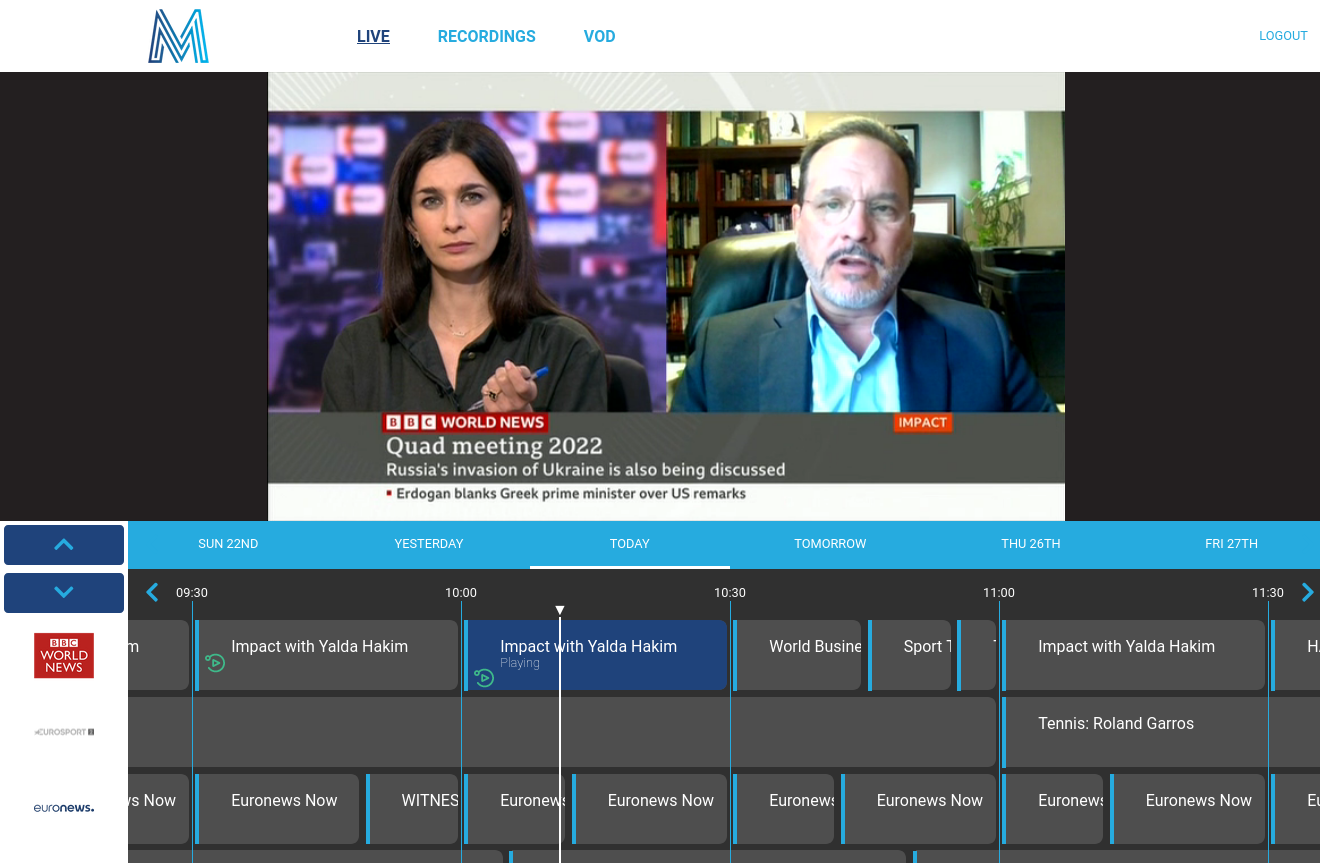Click the live video player
1320x863 pixels.
[x=666, y=296]
